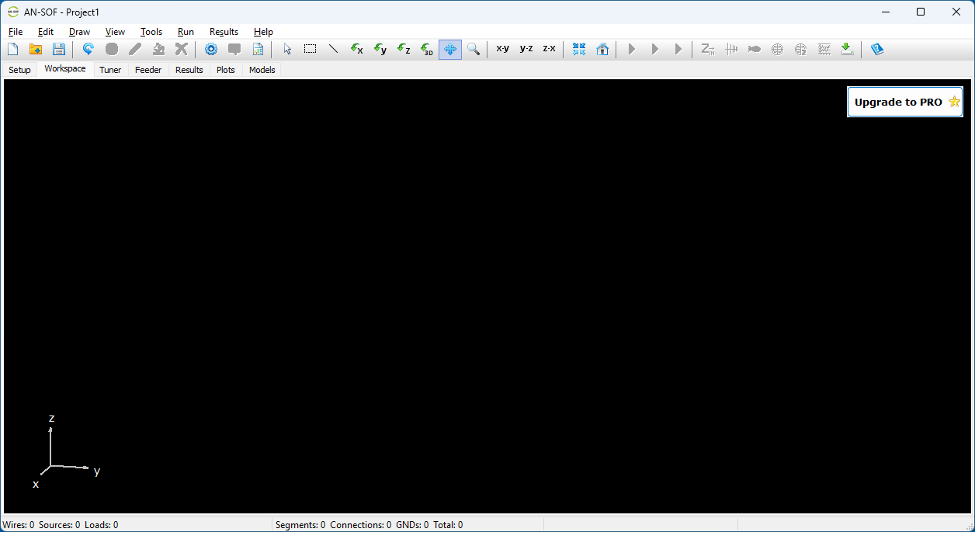The height and width of the screenshot is (533, 977).
Task: Open the Draw menu
Action: tap(80, 32)
